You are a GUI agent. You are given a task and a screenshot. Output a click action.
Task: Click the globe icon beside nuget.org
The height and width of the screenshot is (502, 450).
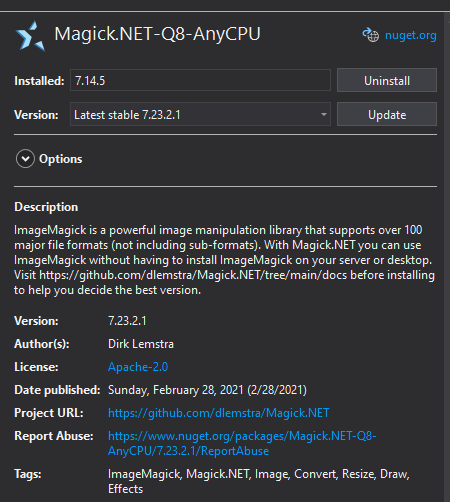point(371,35)
